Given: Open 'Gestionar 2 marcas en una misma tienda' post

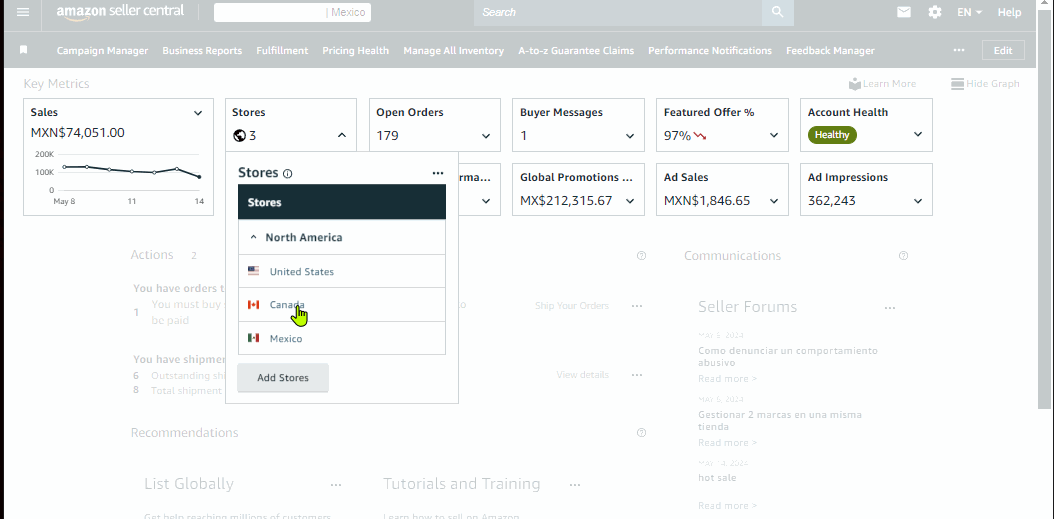Looking at the screenshot, I should tap(780, 421).
